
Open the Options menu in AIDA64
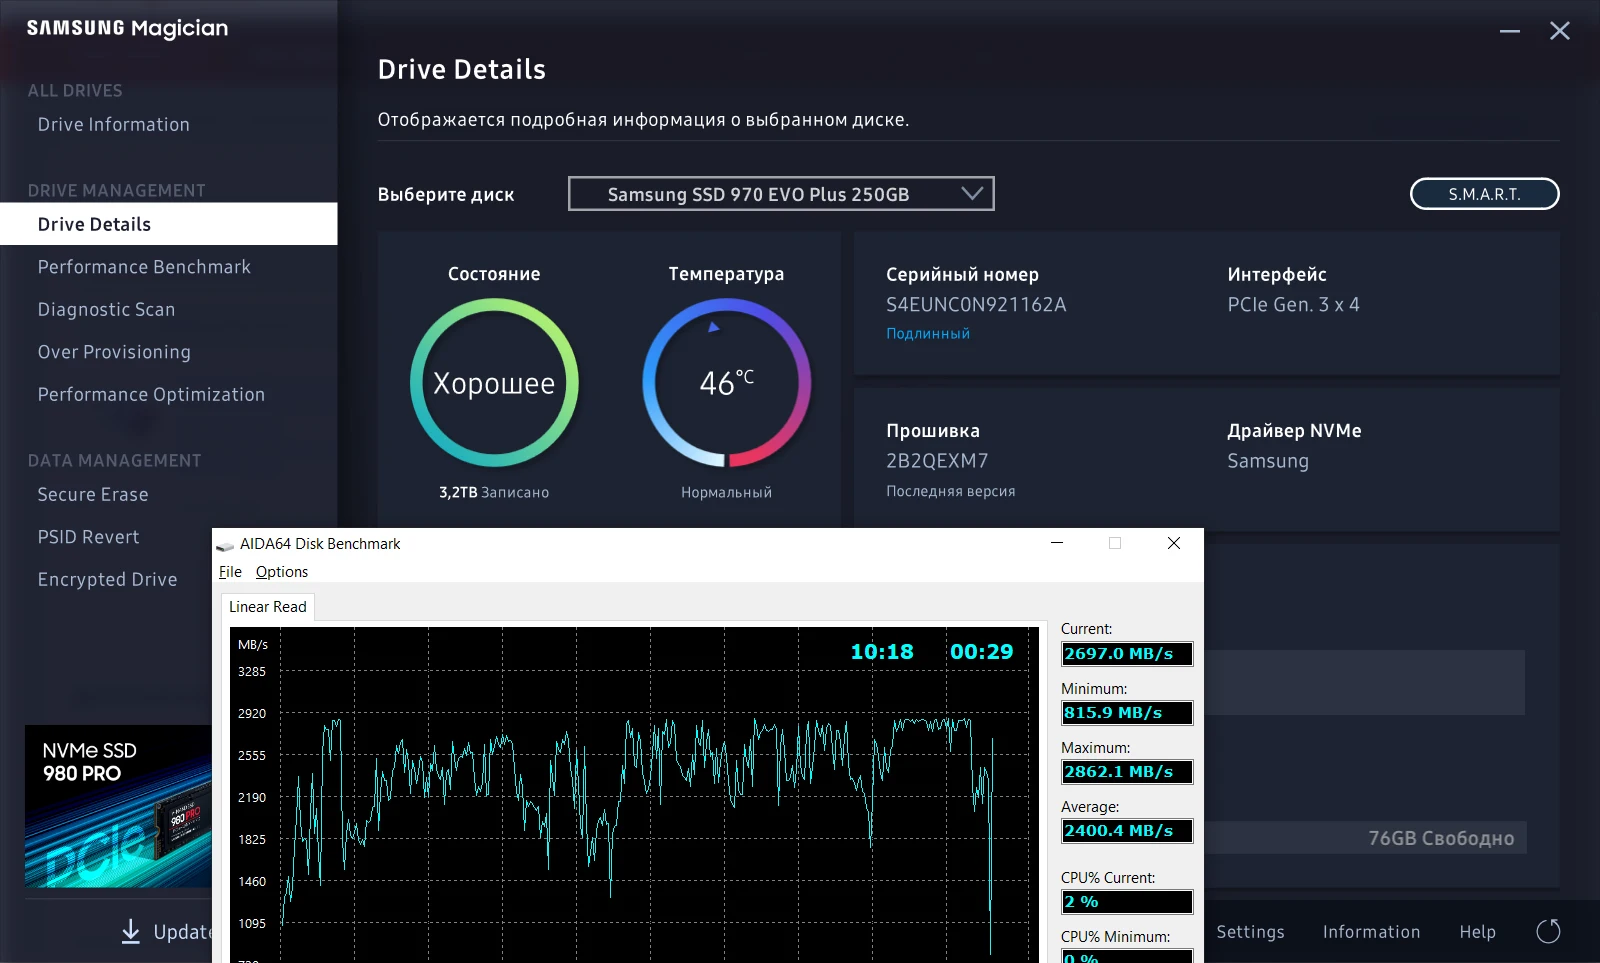tap(282, 572)
